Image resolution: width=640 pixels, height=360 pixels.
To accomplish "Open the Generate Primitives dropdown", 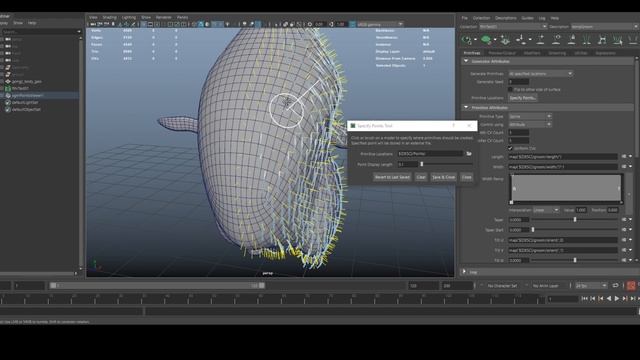I will [540, 74].
